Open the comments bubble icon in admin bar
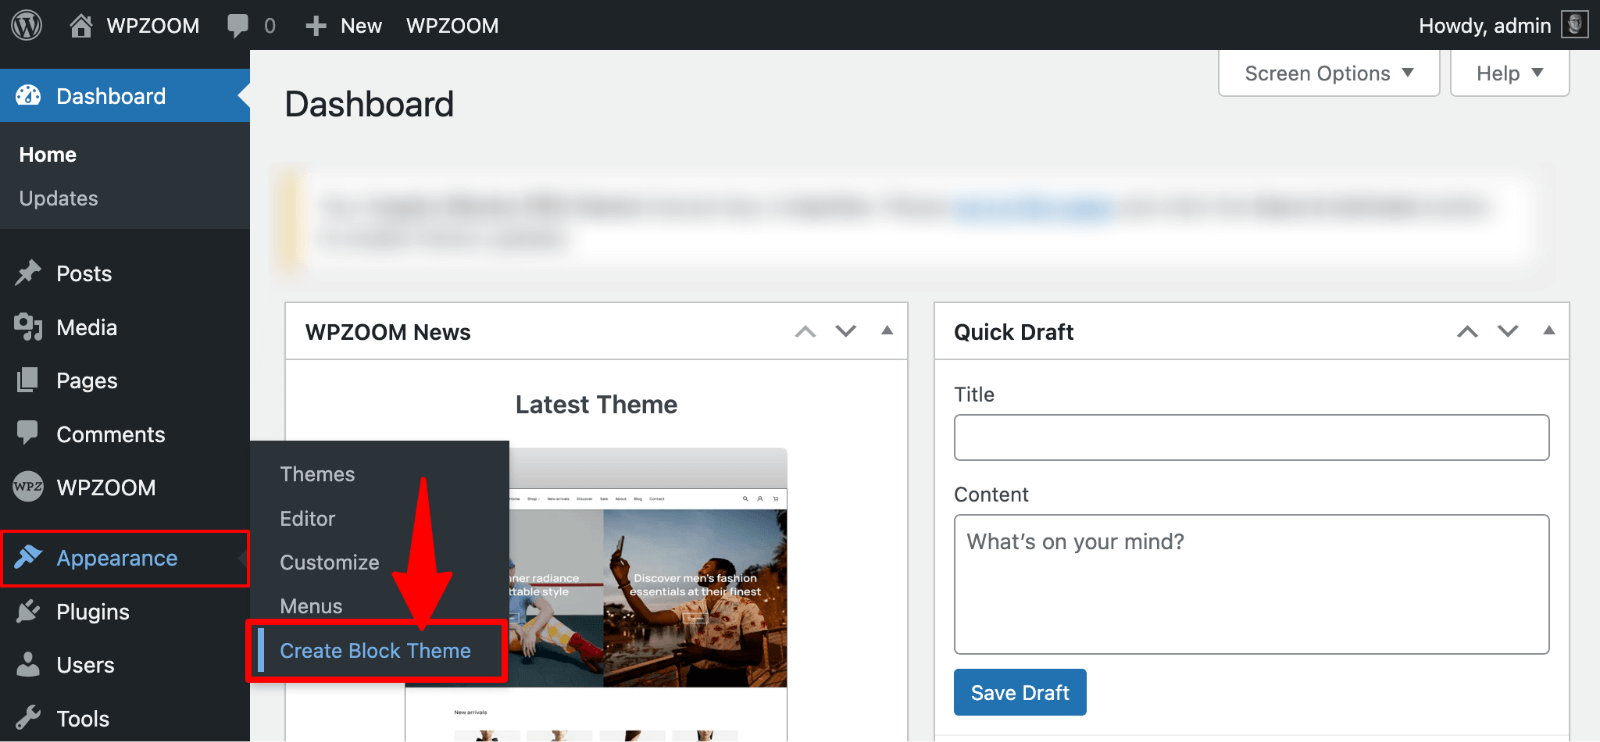The image size is (1600, 742). [x=238, y=25]
